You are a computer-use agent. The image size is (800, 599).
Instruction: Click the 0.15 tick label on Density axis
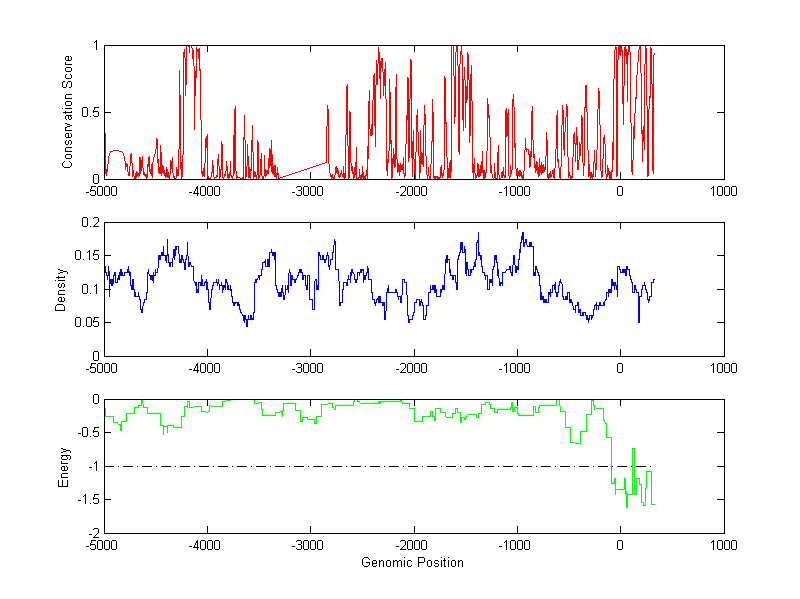(x=86, y=255)
